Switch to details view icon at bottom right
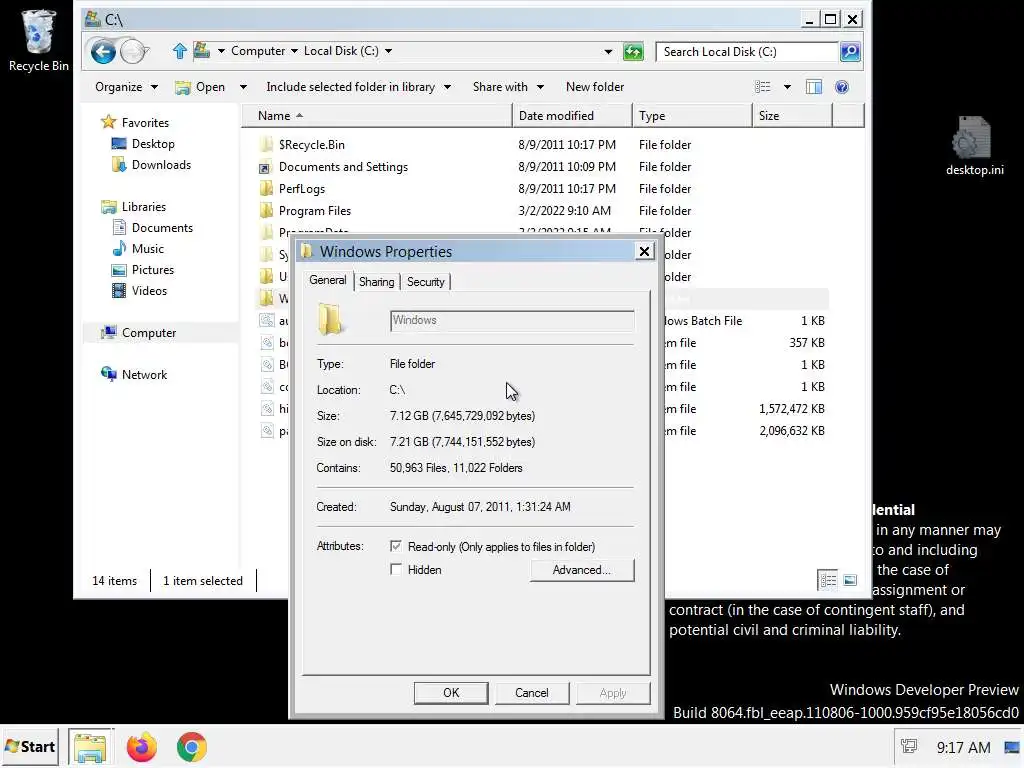Screen dimensions: 1024x768 [x=828, y=580]
